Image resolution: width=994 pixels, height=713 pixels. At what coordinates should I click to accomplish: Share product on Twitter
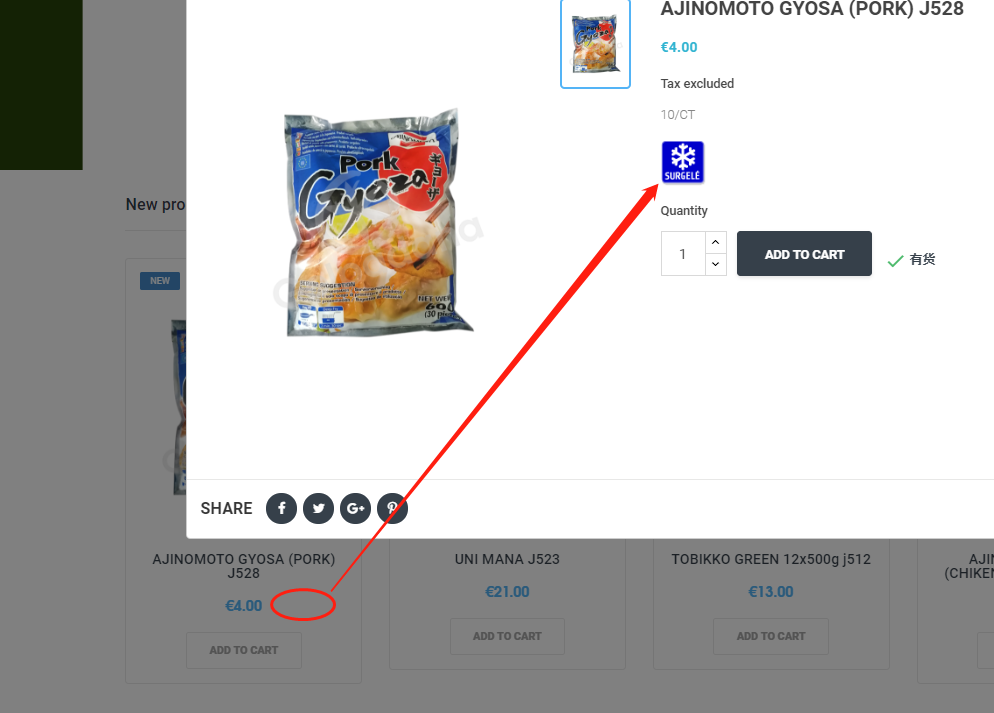(x=318, y=508)
